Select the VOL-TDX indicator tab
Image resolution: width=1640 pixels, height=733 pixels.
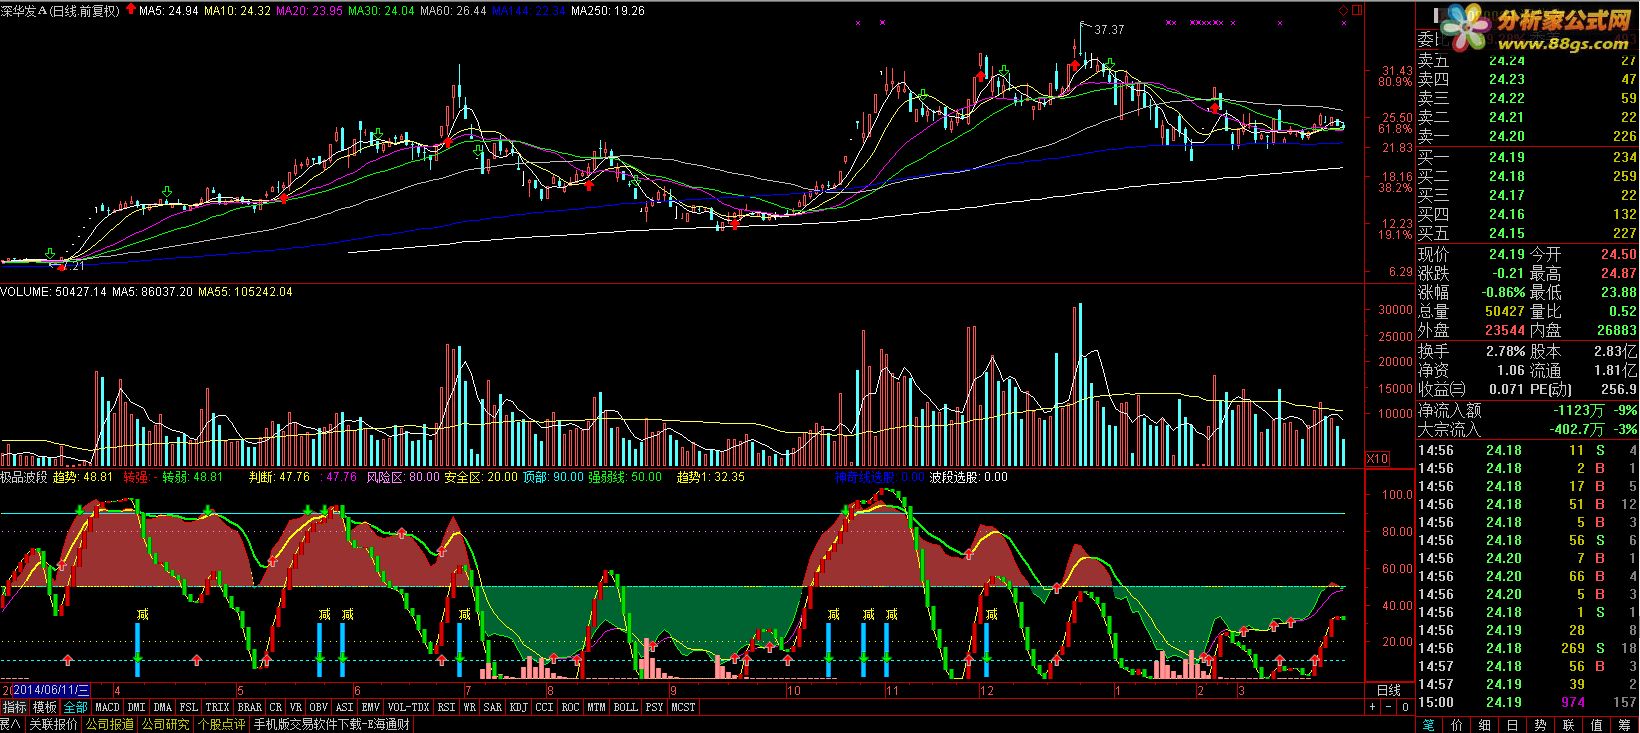coord(408,707)
